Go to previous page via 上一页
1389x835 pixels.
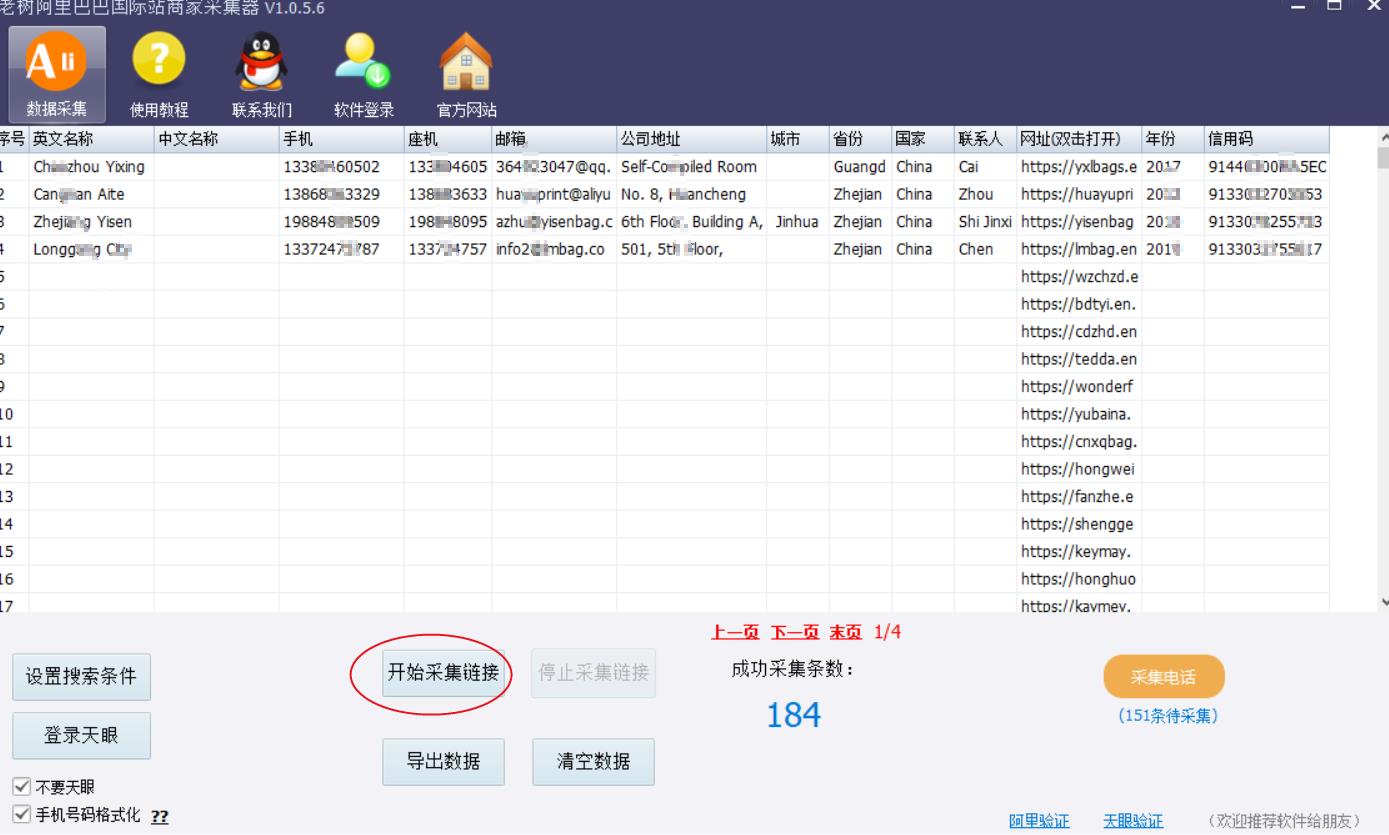736,632
